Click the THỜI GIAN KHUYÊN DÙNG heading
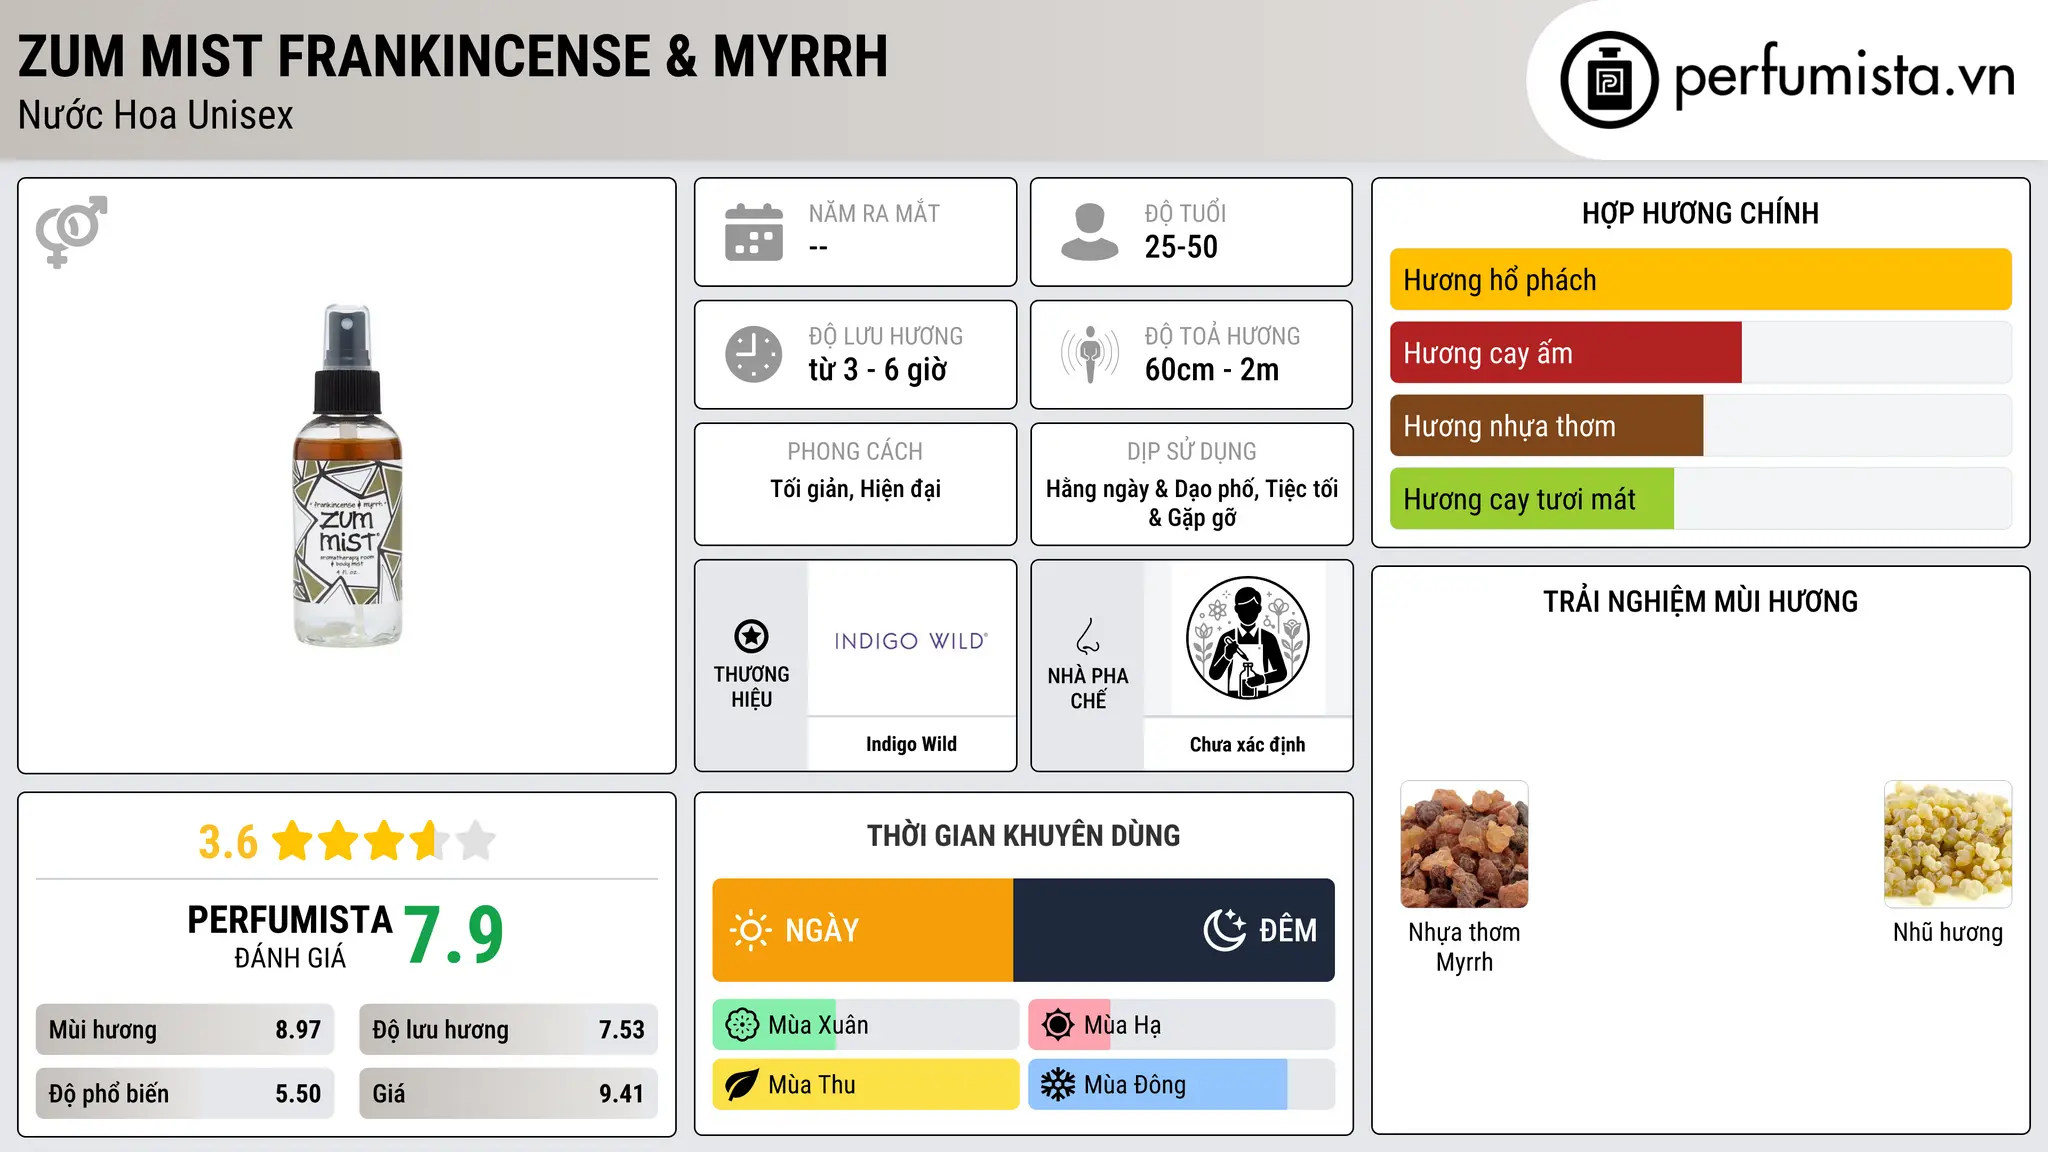The width and height of the screenshot is (2048, 1152). [x=1023, y=836]
